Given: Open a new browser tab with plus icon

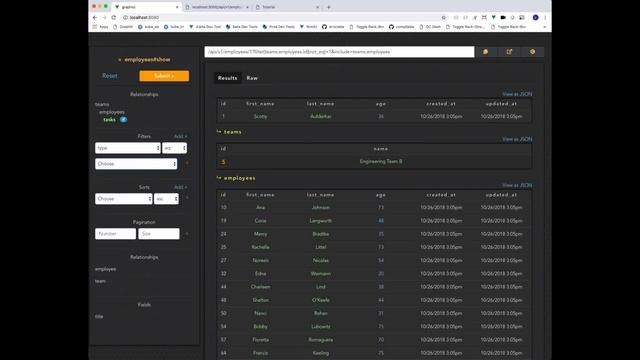Looking at the screenshot, I should pos(329,7).
